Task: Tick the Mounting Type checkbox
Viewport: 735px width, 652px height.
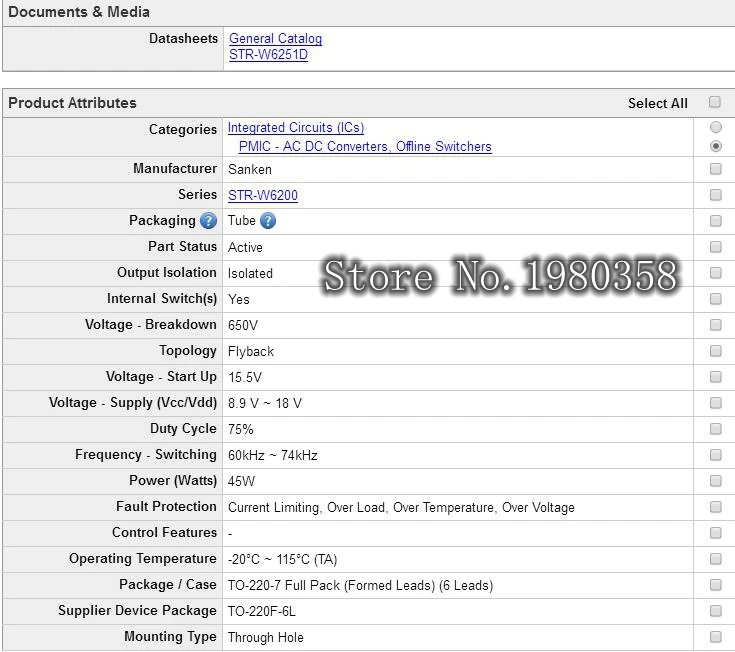Action: pos(715,637)
